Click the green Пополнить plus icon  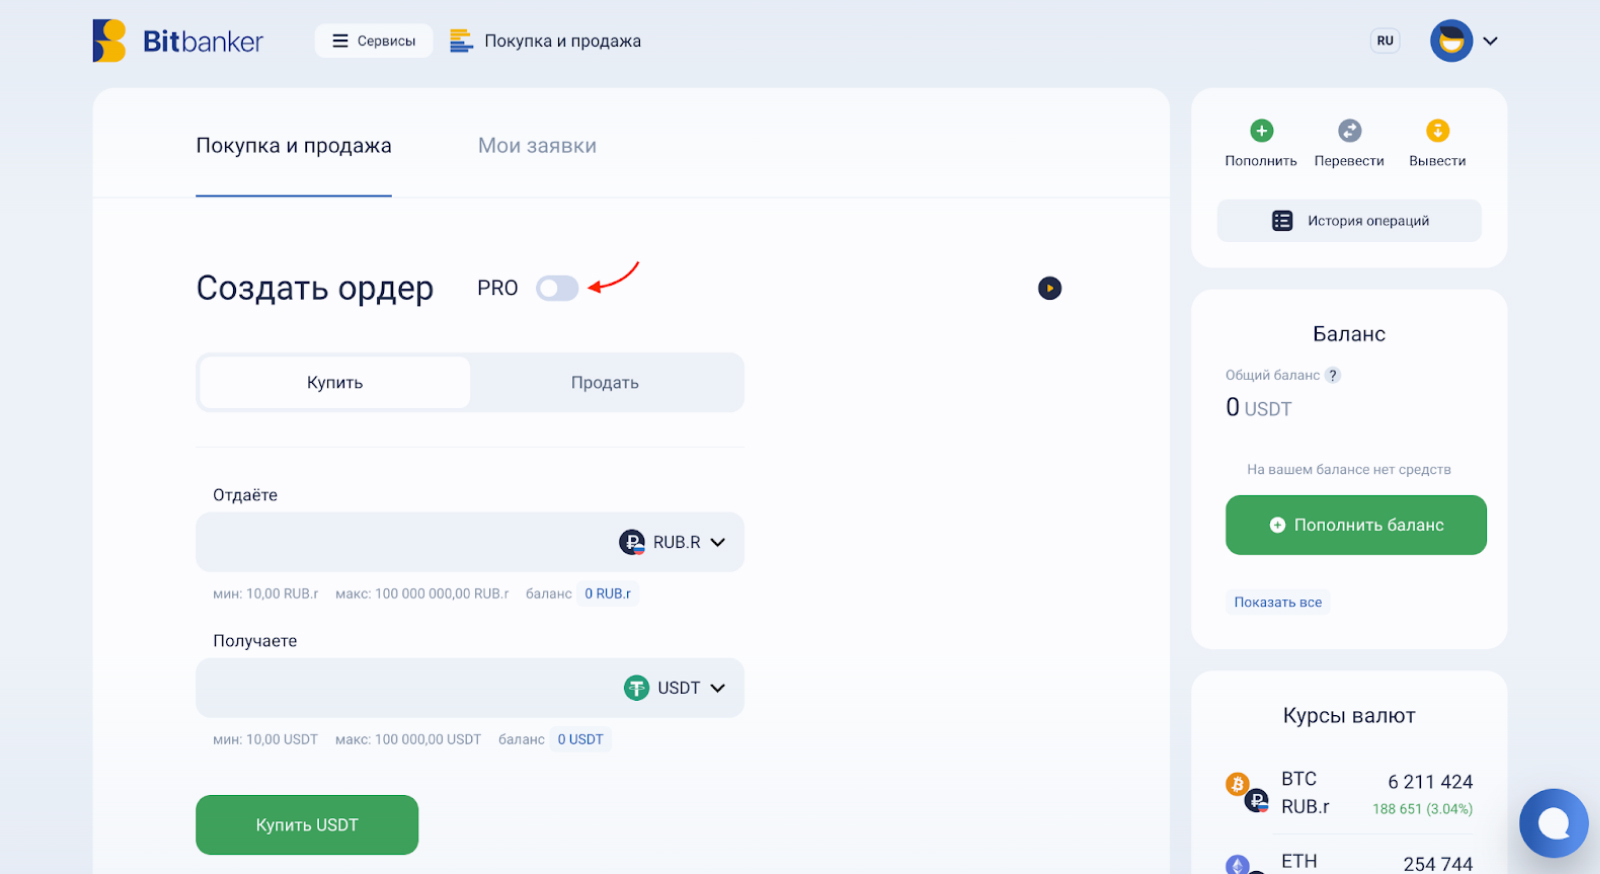click(x=1261, y=131)
